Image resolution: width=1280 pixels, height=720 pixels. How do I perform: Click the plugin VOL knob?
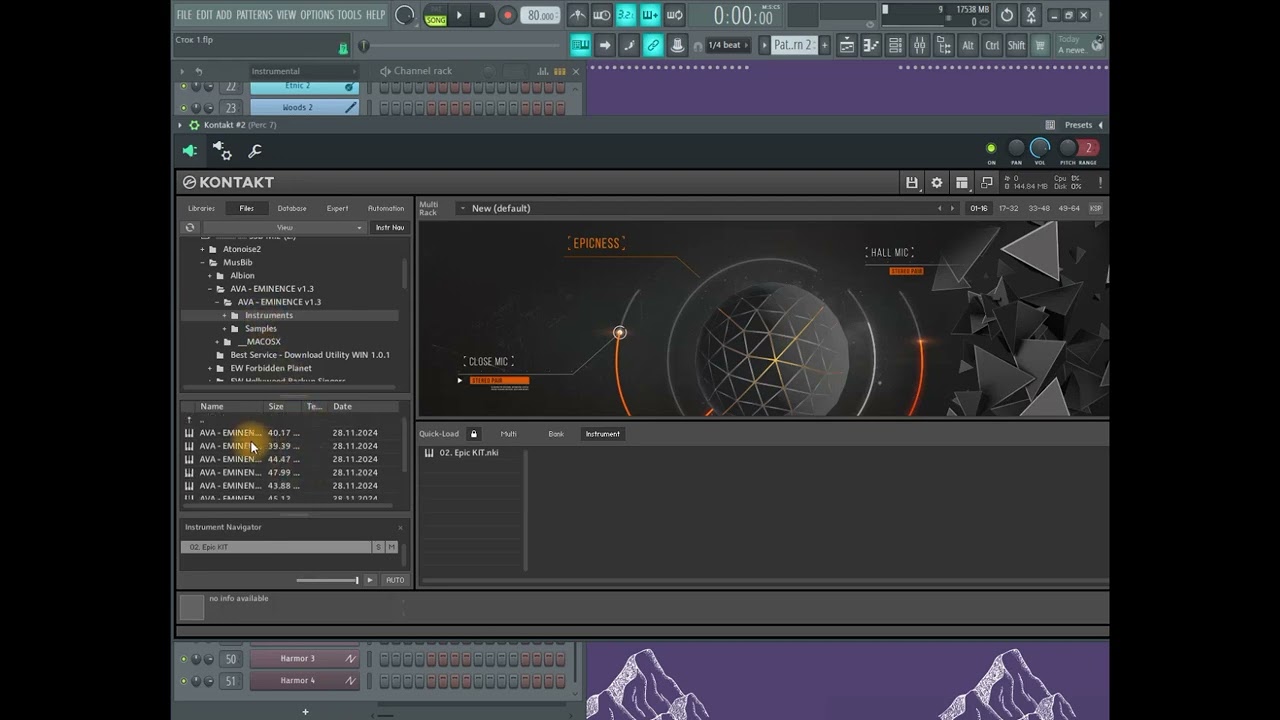coord(1040,148)
